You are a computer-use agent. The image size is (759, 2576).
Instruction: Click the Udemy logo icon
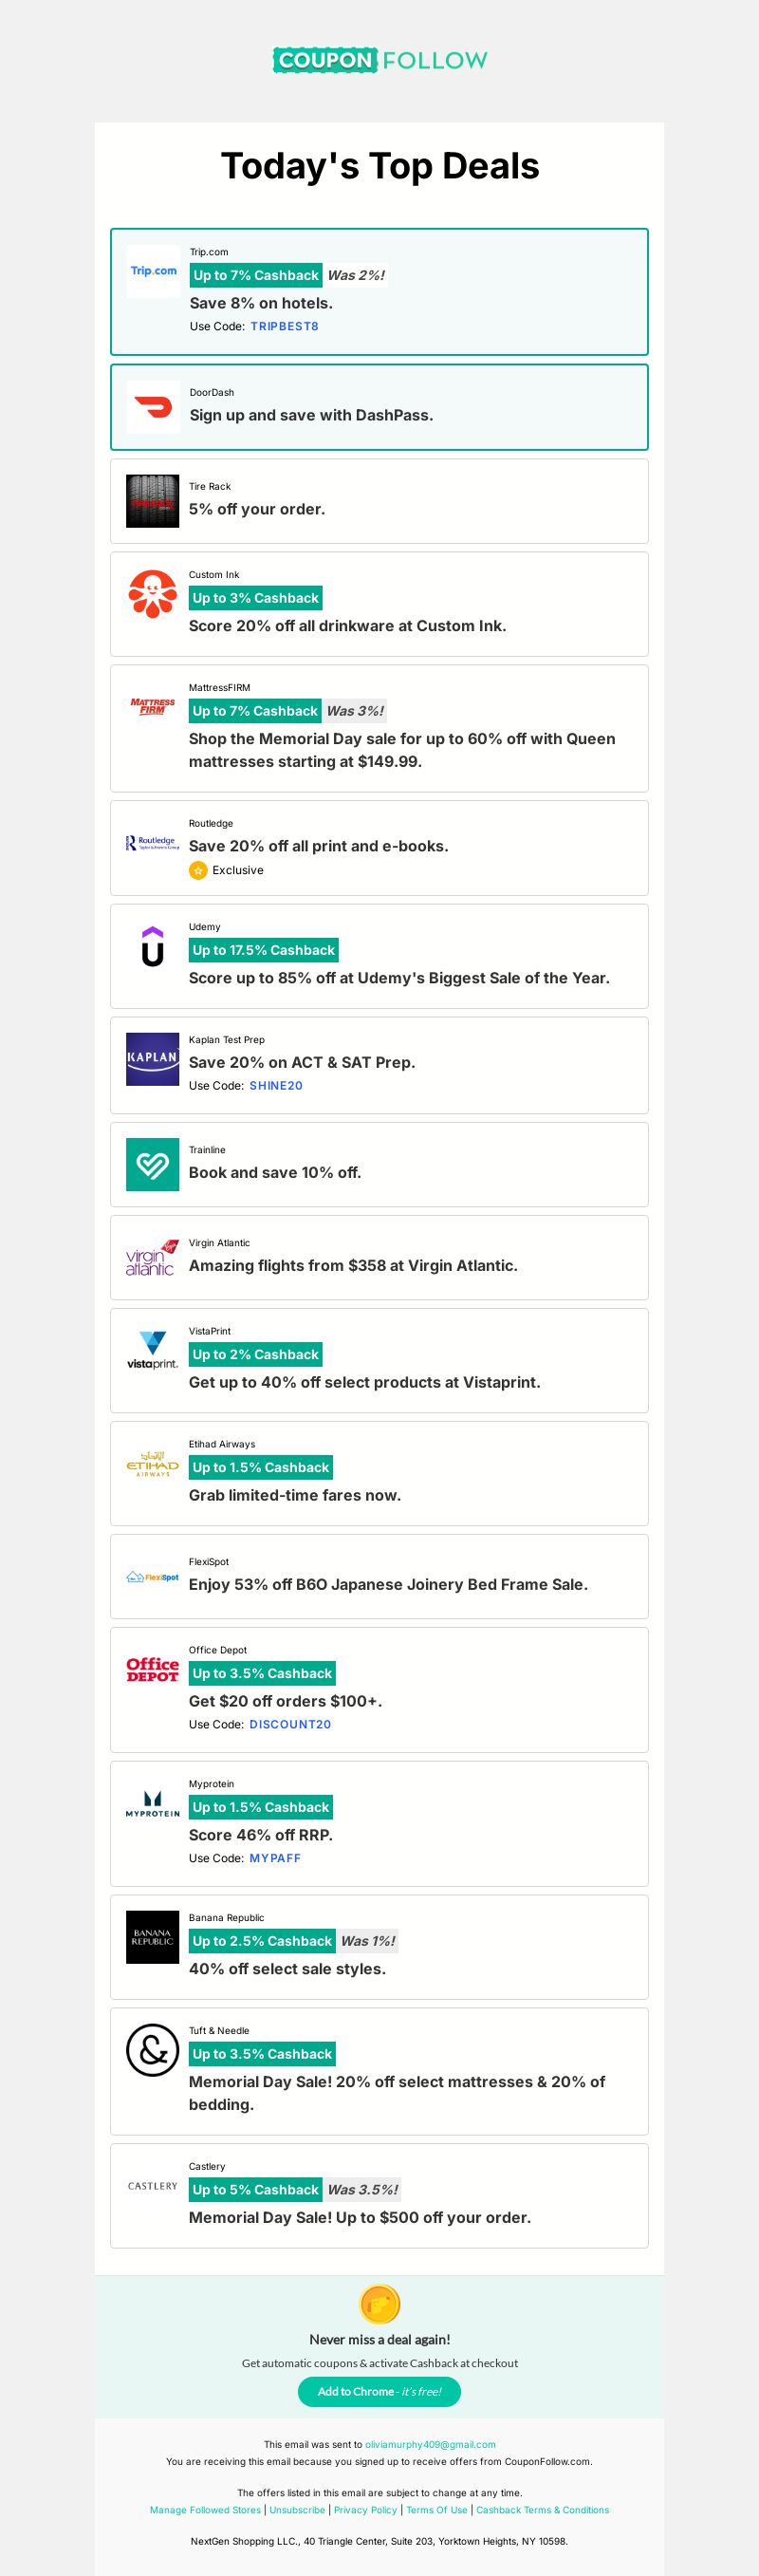[x=153, y=946]
